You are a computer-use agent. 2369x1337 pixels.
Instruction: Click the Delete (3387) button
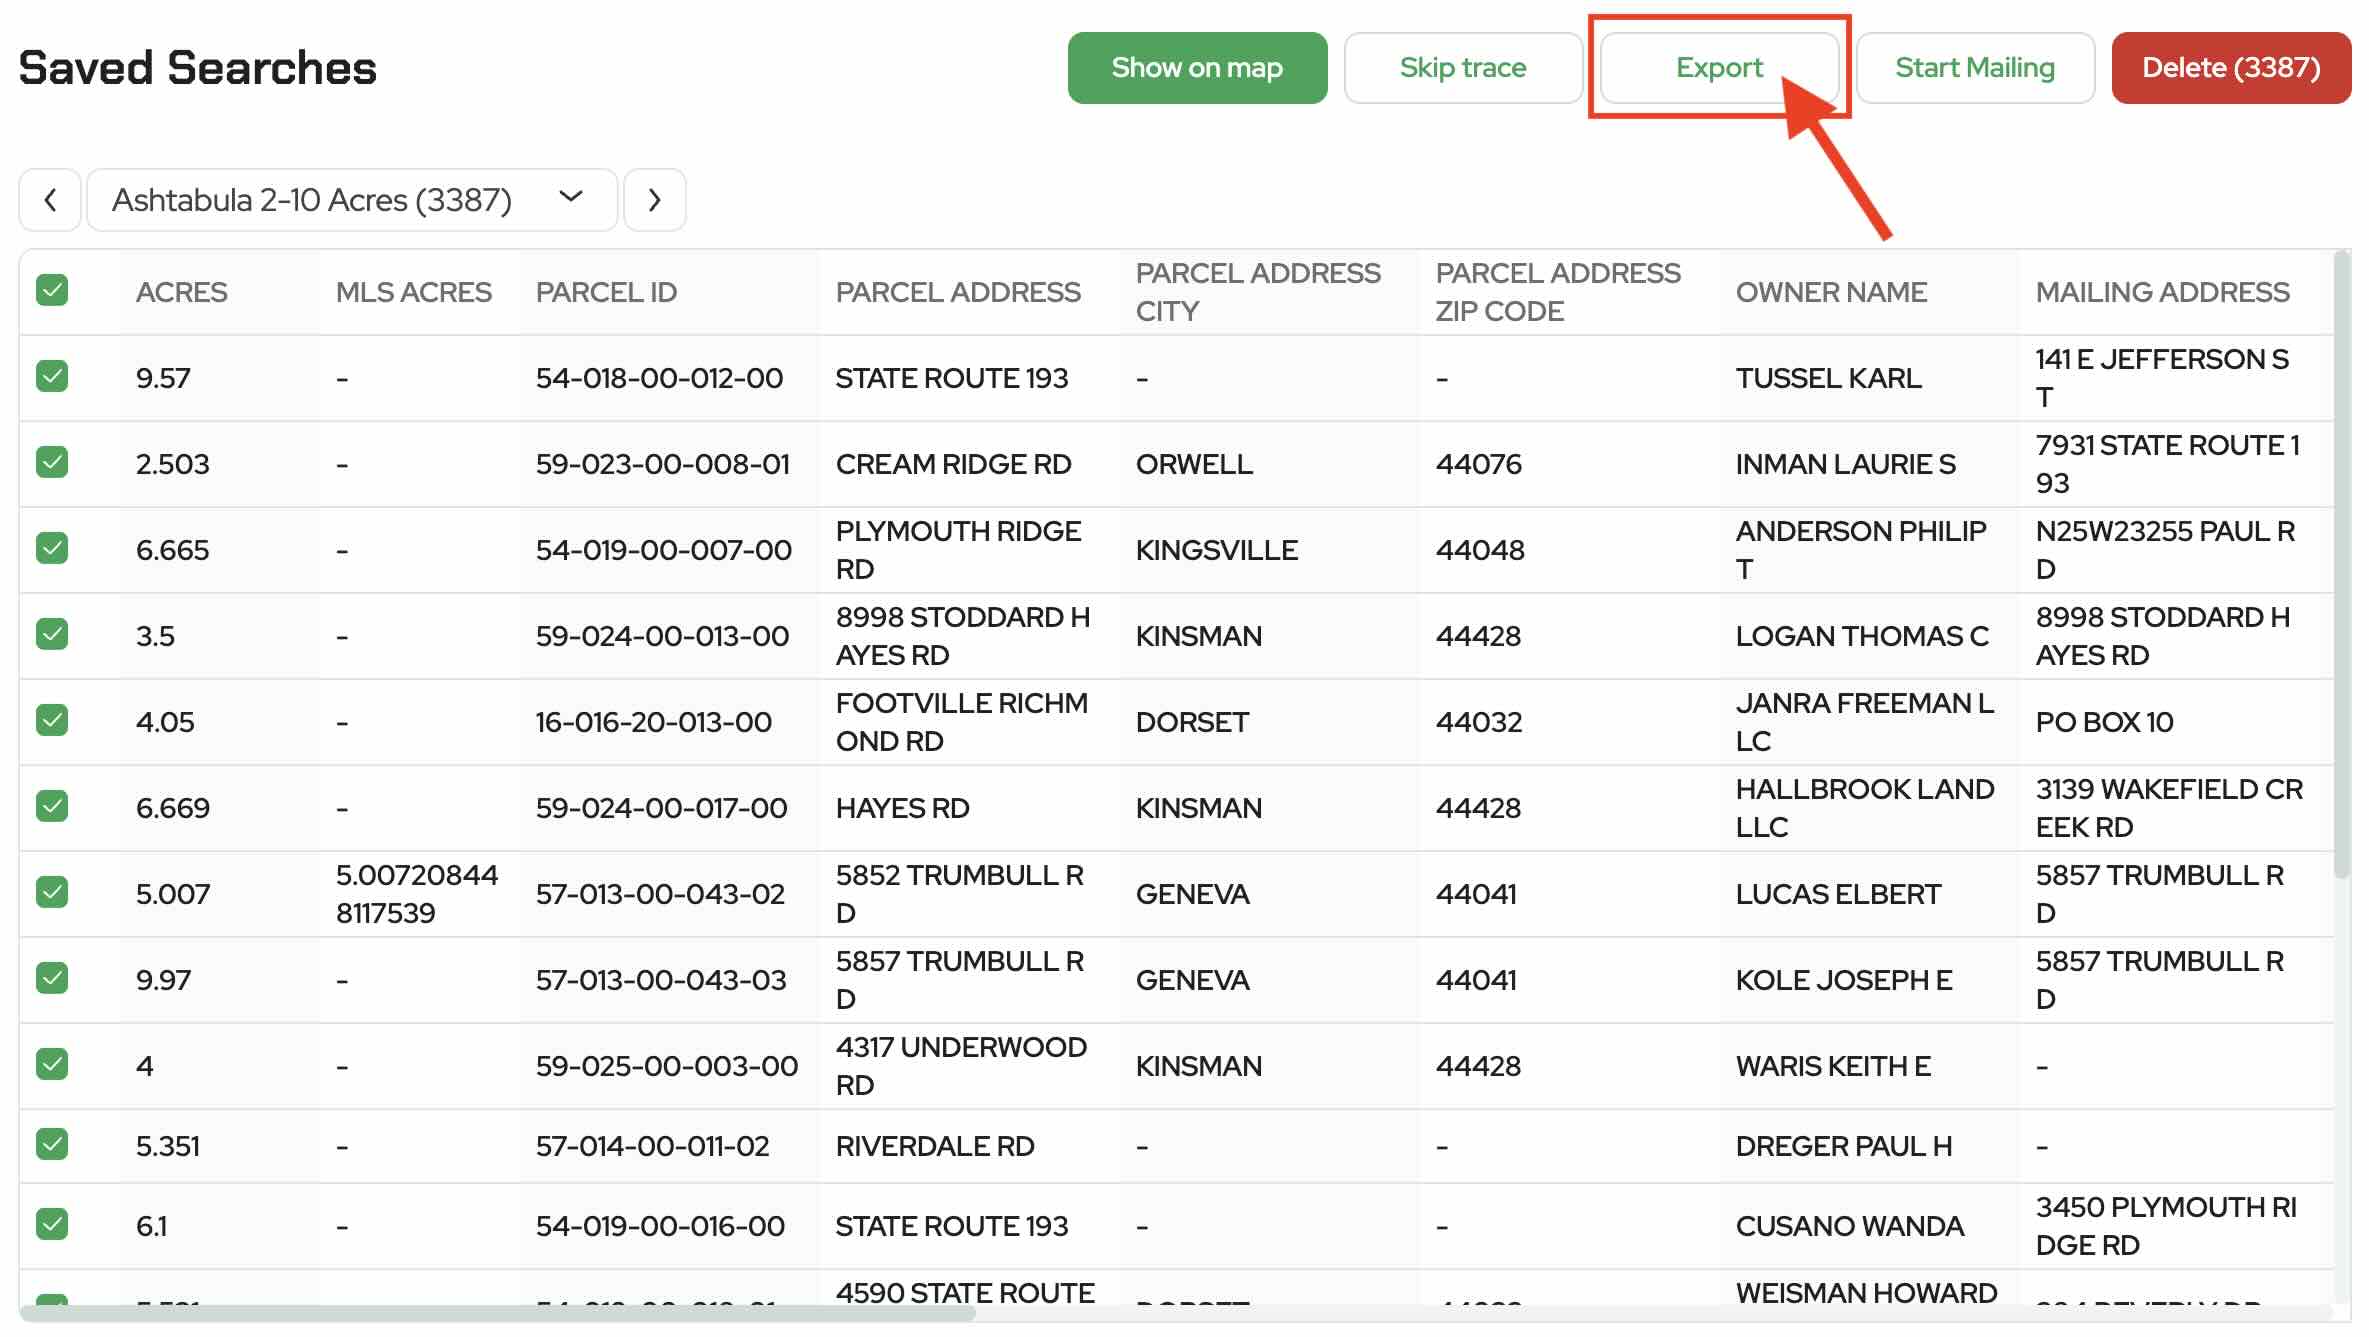pyautogui.click(x=2230, y=68)
